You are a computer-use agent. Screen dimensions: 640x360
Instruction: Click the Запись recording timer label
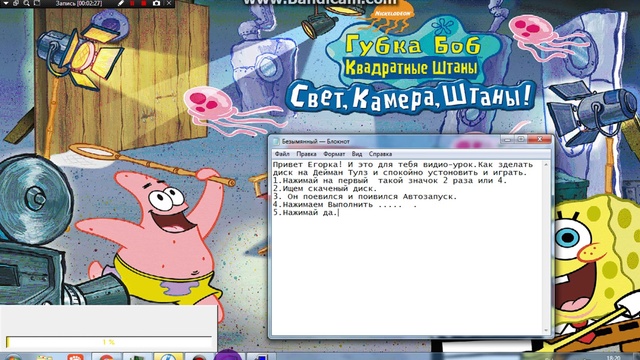(x=78, y=3)
